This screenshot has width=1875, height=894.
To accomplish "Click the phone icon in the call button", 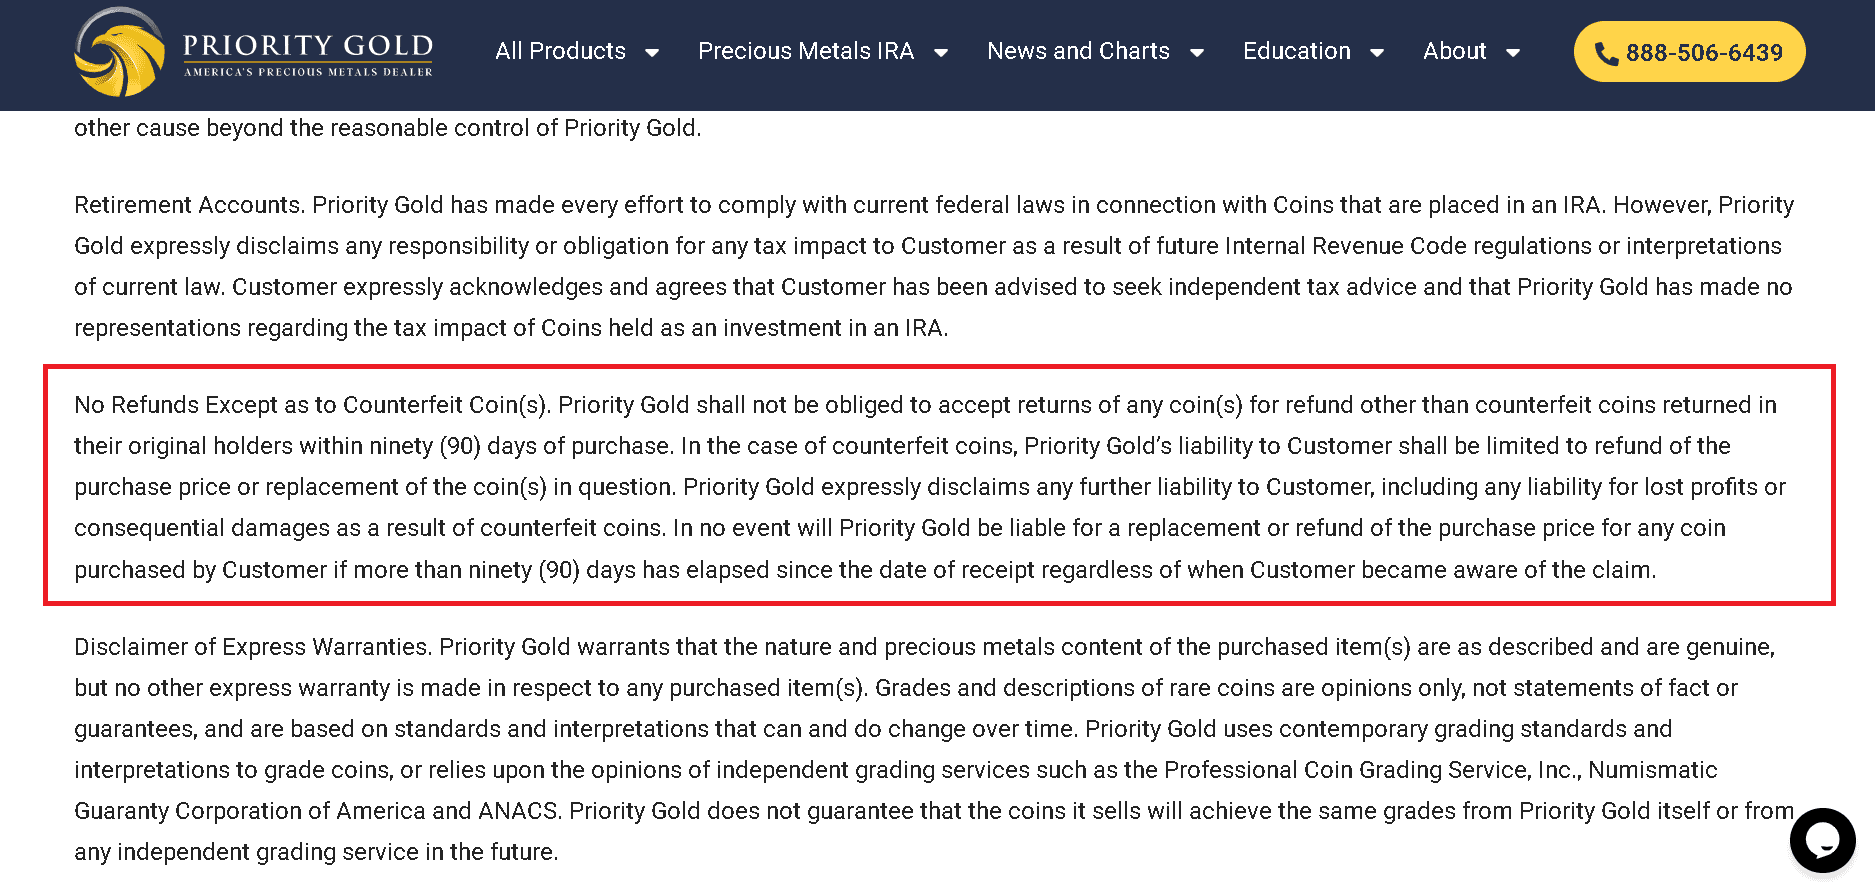I will point(1609,52).
